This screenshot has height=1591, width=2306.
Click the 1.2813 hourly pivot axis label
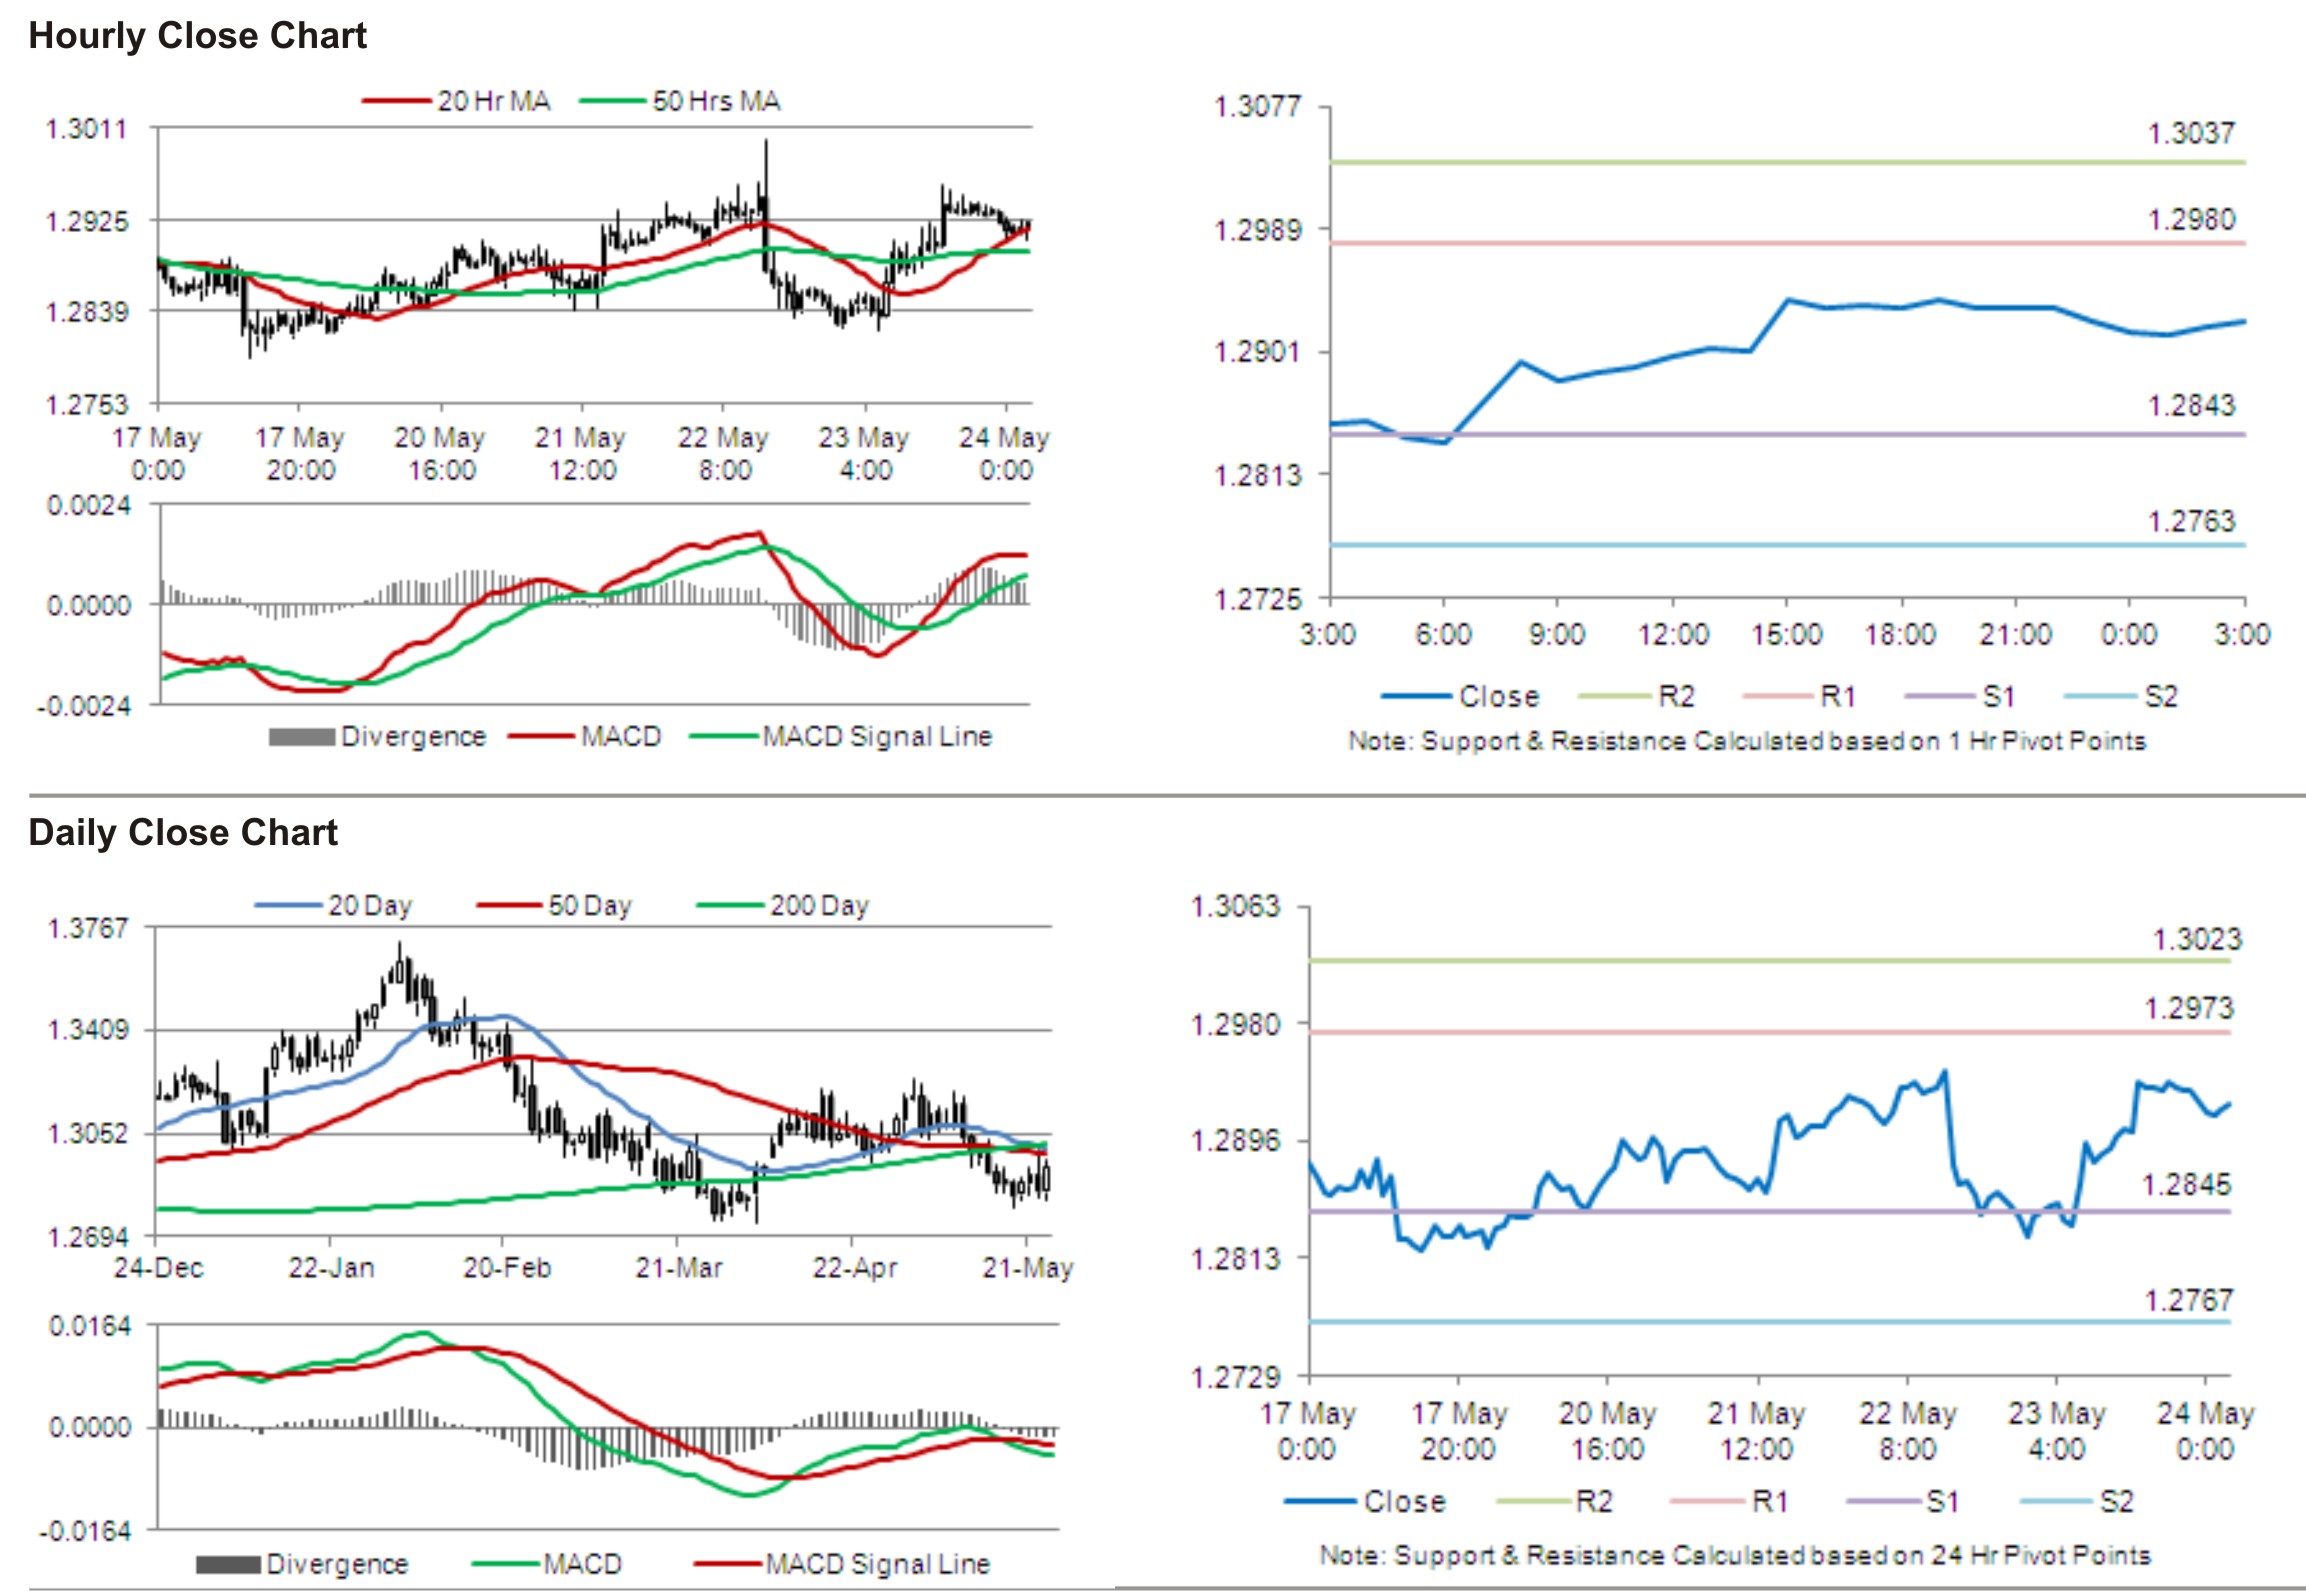pos(1258,475)
